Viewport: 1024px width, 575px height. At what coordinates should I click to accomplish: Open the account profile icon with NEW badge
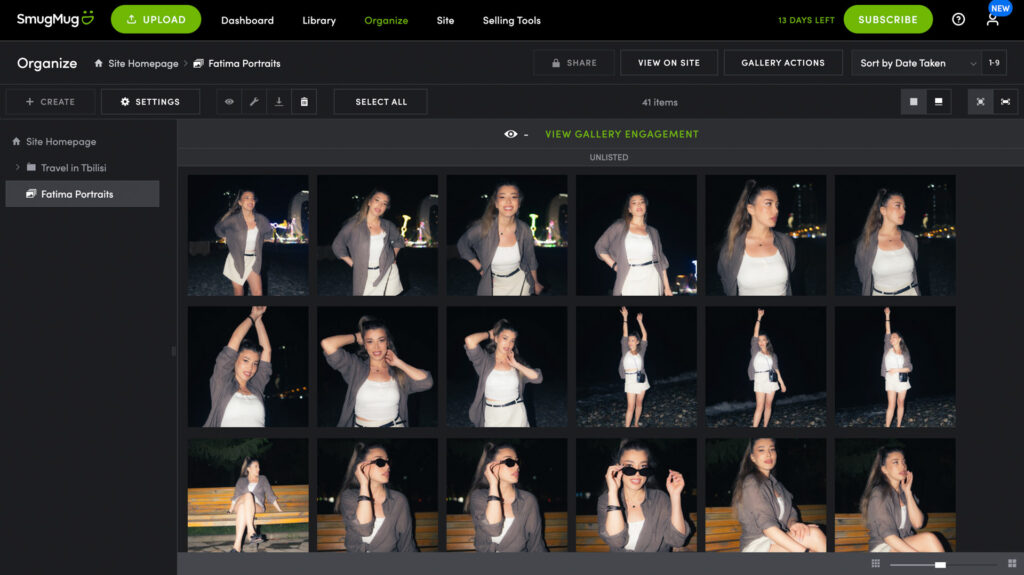[993, 20]
